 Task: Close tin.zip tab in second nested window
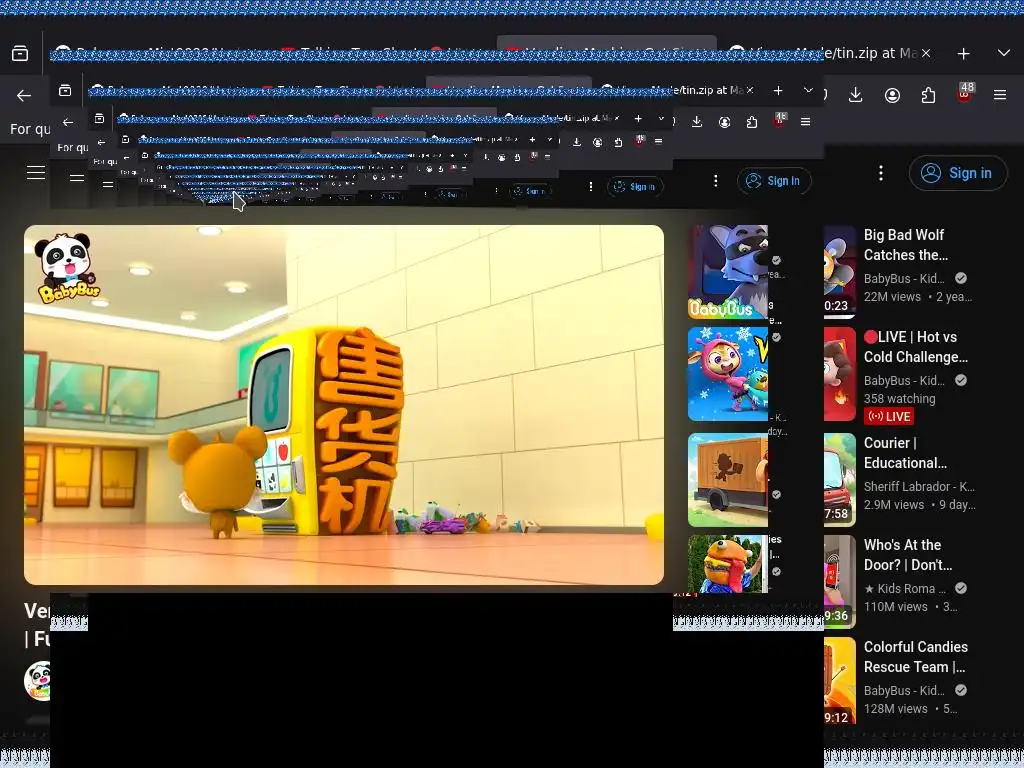[750, 90]
